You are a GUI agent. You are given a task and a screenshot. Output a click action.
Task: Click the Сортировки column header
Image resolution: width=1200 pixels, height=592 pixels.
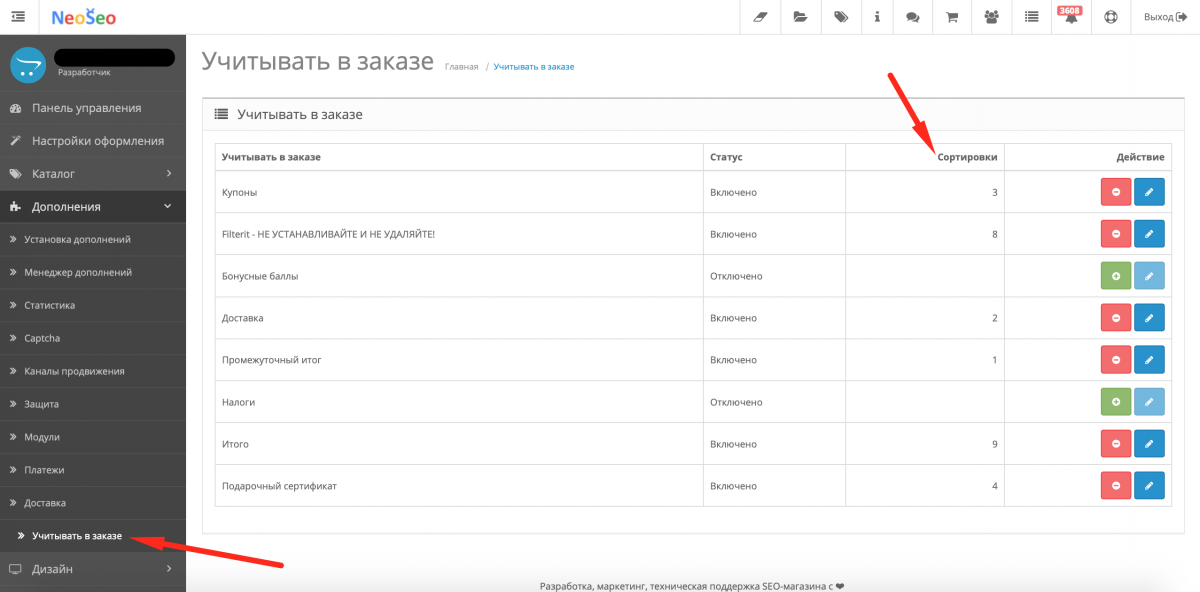(967, 157)
